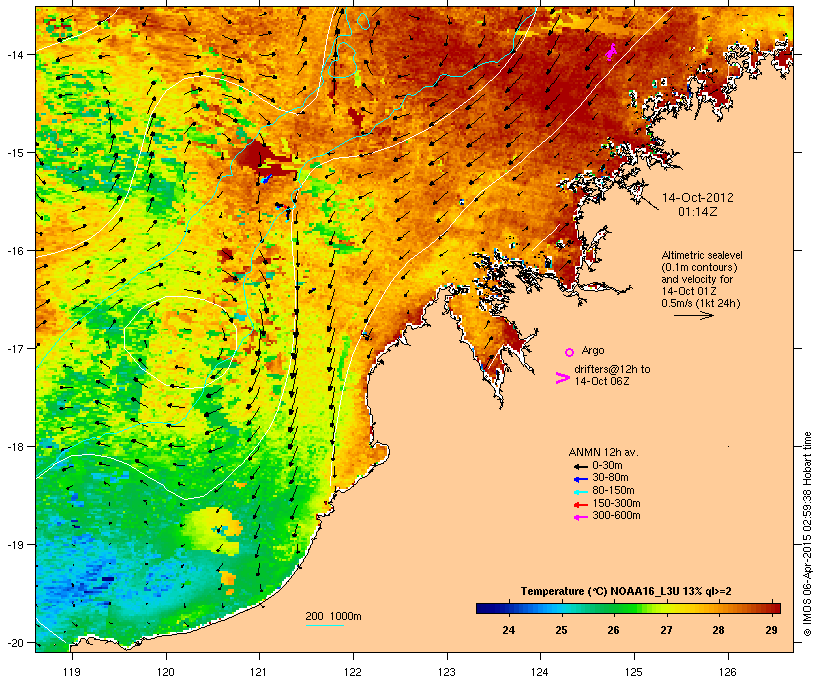Click the '80-150m' depth label
Image resolution: width=820 pixels, height=680 pixels.
pos(613,491)
